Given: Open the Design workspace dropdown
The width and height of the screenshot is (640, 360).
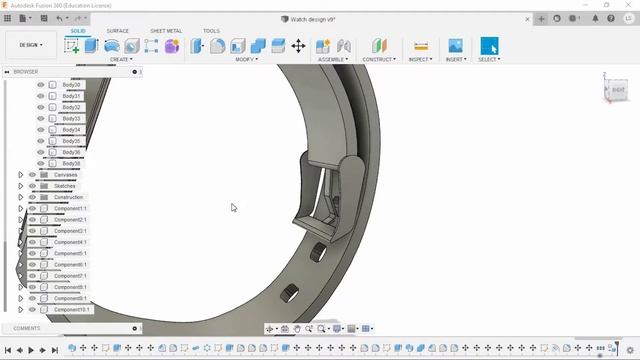Looking at the screenshot, I should pos(31,45).
